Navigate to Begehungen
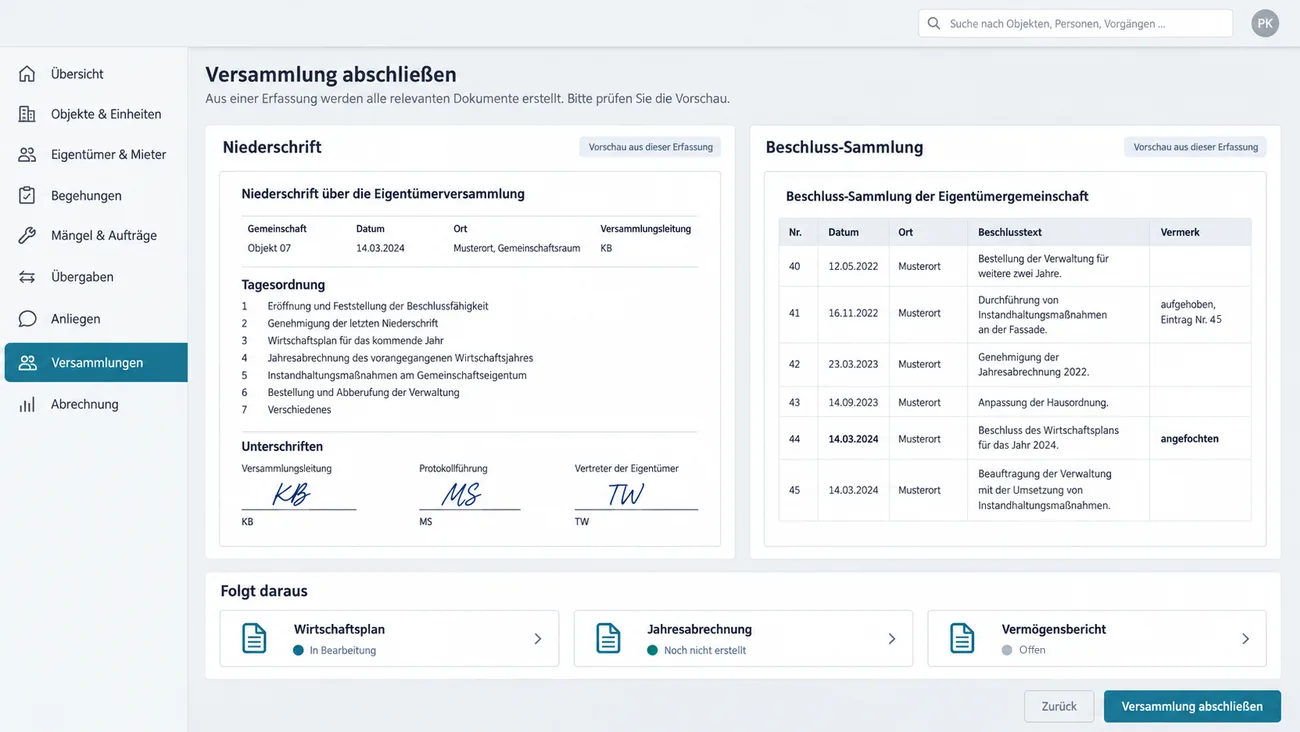The height and width of the screenshot is (732, 1300). click(x=95, y=195)
